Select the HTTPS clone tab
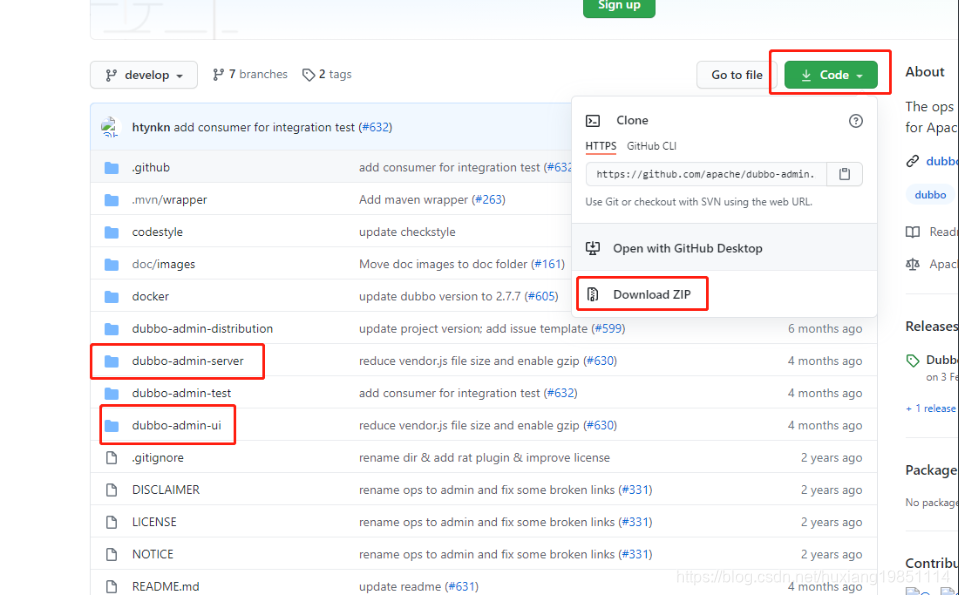This screenshot has height=595, width=959. point(601,146)
